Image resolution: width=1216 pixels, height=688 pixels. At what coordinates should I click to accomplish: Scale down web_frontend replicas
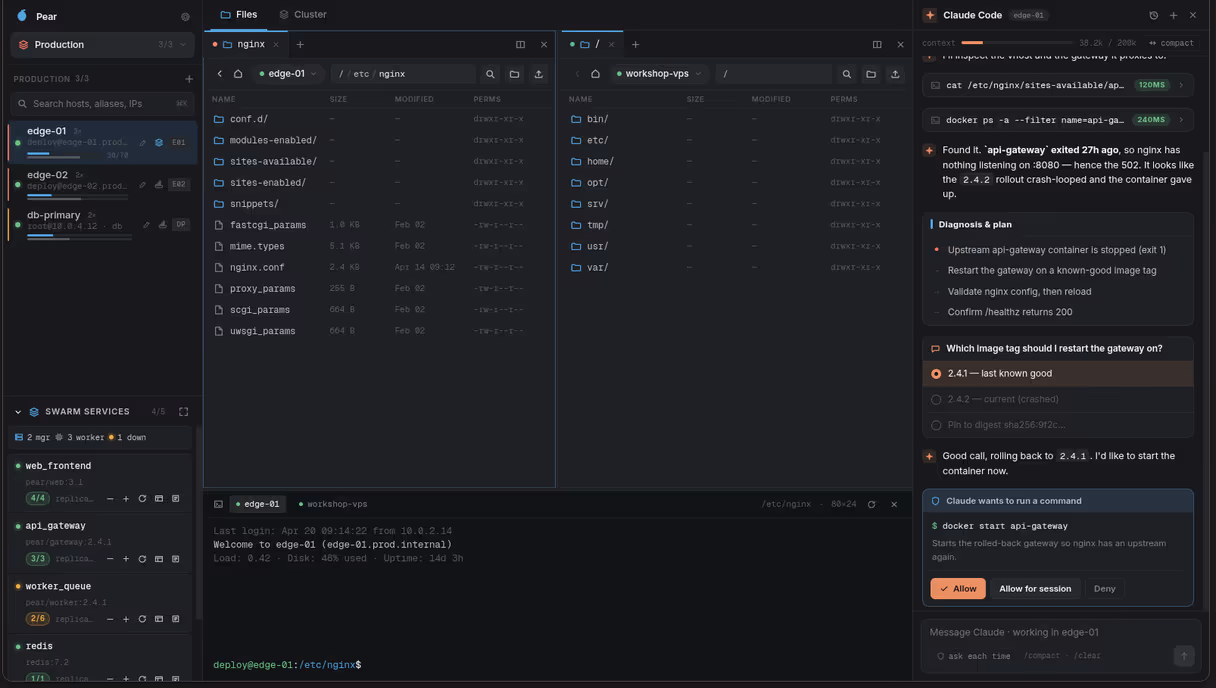pyautogui.click(x=110, y=498)
